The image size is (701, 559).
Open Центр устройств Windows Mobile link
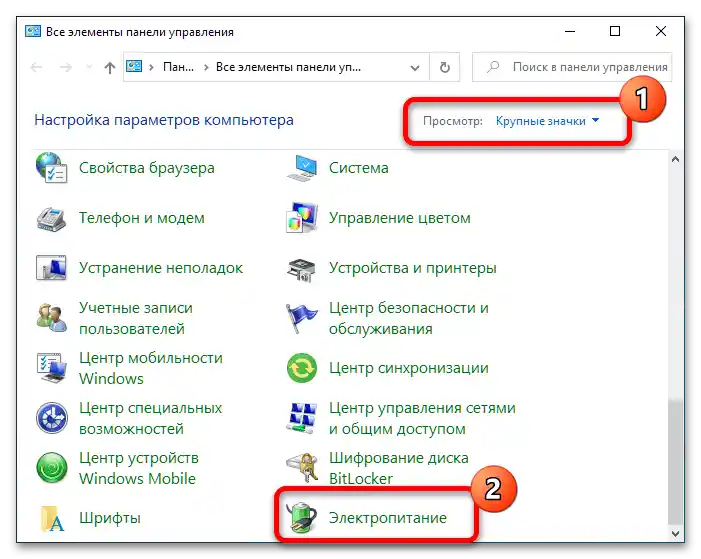pyautogui.click(x=139, y=468)
